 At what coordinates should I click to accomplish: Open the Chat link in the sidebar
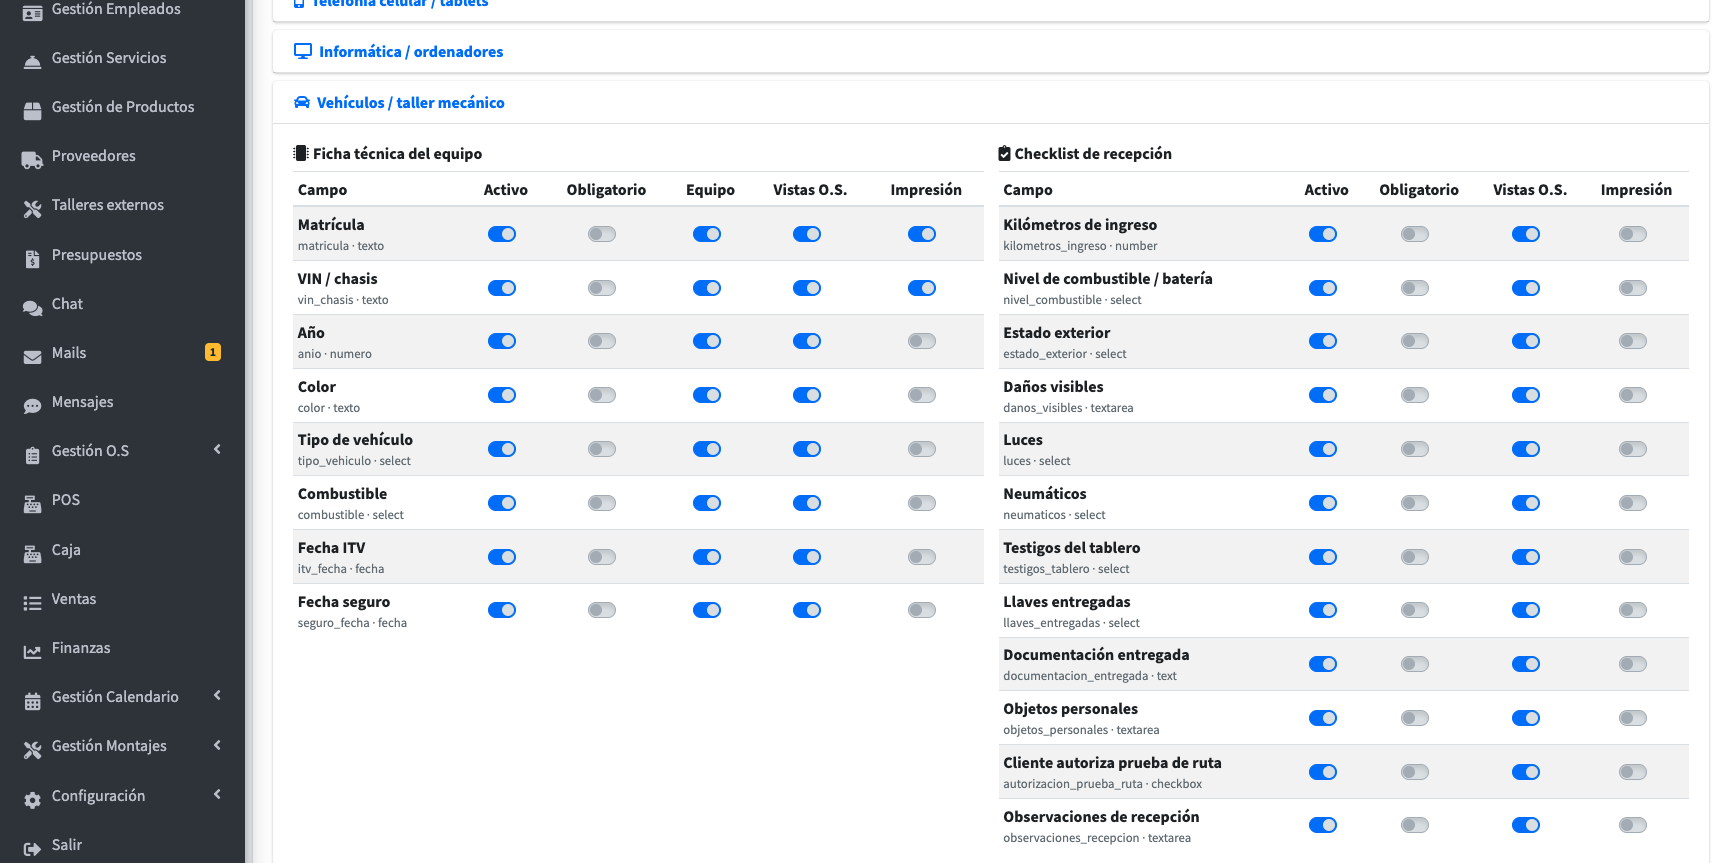pos(67,304)
